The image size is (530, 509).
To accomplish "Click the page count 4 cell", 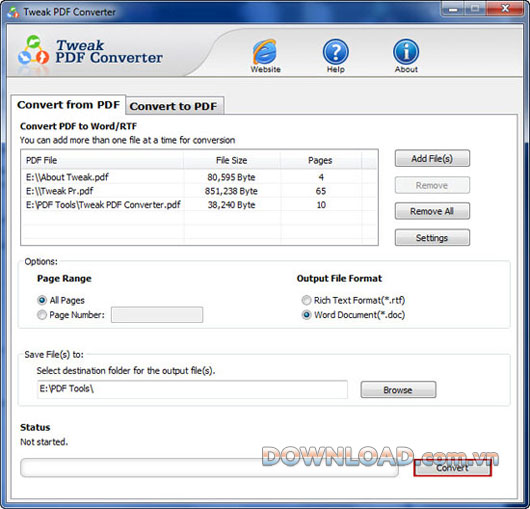I will [321, 177].
